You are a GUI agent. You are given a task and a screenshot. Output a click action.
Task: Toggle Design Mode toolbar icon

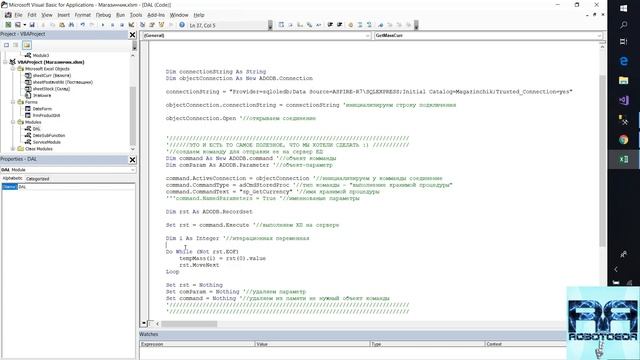tap(131, 25)
